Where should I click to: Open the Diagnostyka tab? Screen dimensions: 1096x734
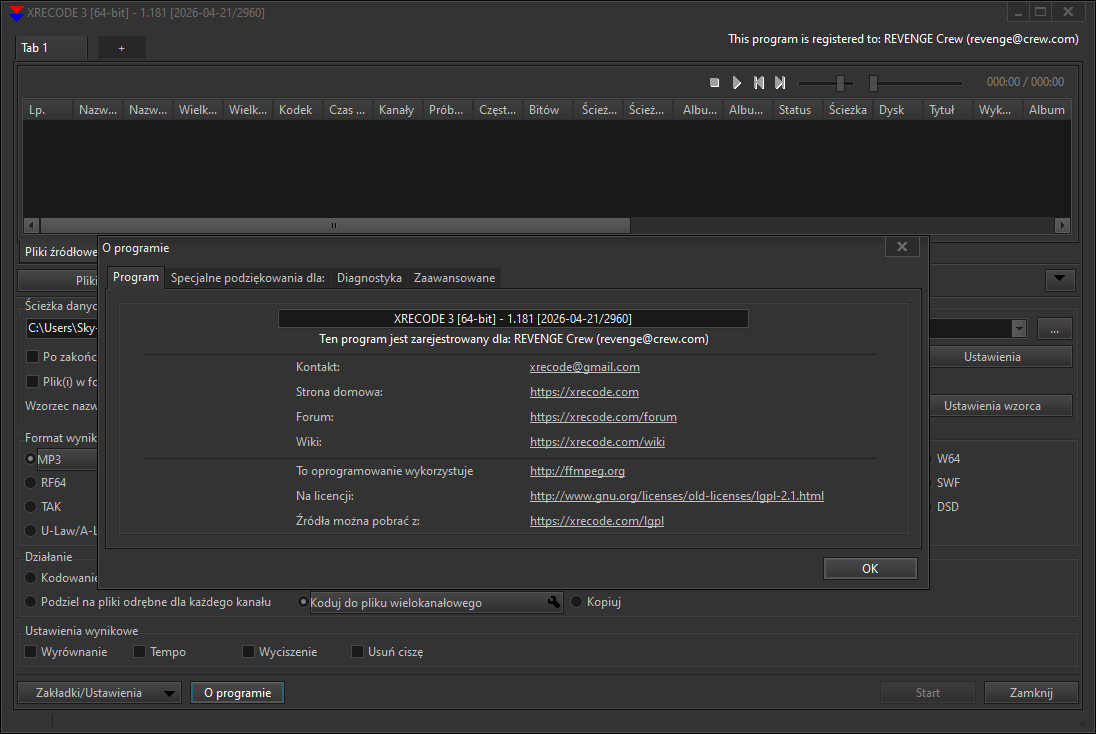coord(369,278)
